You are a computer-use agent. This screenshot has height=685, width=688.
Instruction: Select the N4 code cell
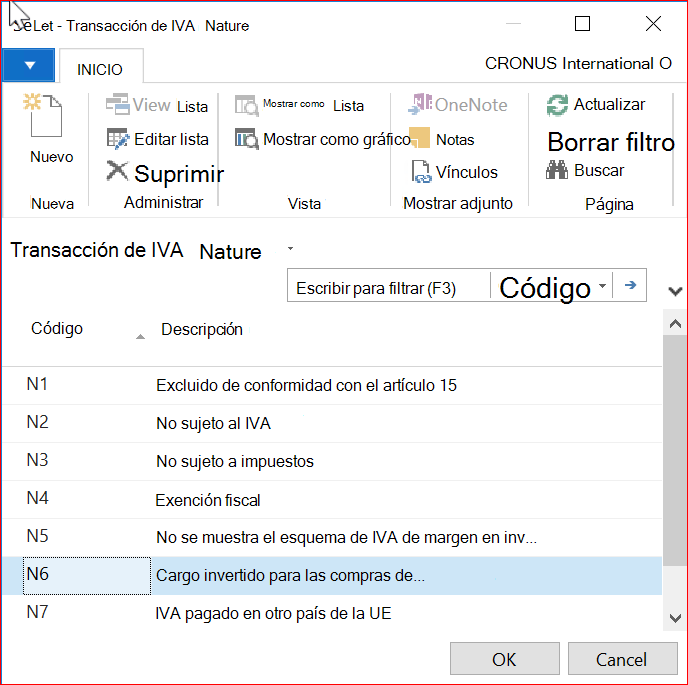[x=87, y=499]
